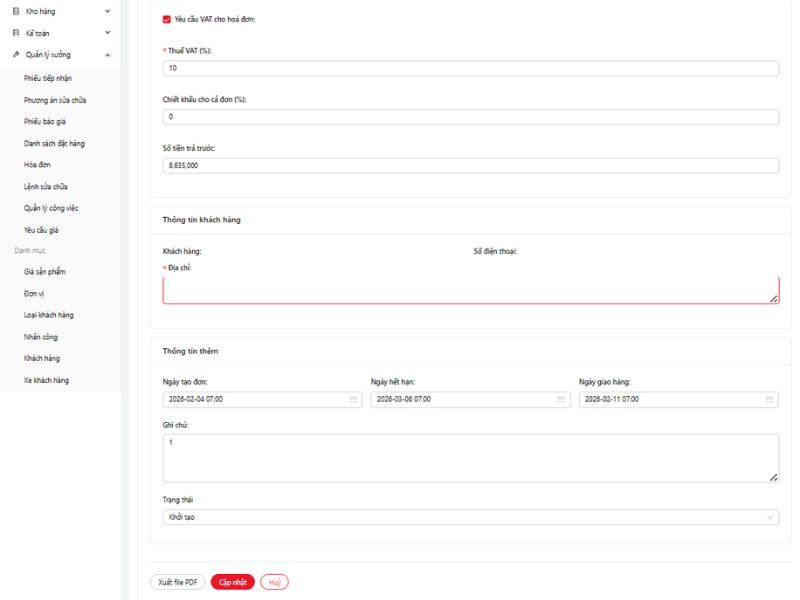
Task: Expand the Kho hàng menu chevron
Action: [x=107, y=11]
